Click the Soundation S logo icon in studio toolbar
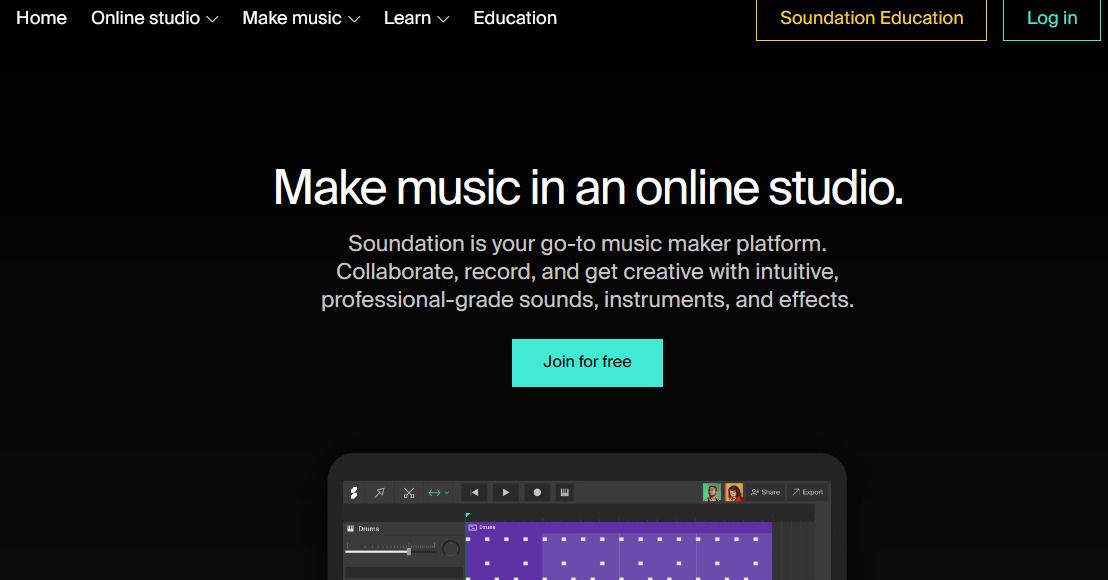Screen dimensions: 1108x580 pos(353,492)
